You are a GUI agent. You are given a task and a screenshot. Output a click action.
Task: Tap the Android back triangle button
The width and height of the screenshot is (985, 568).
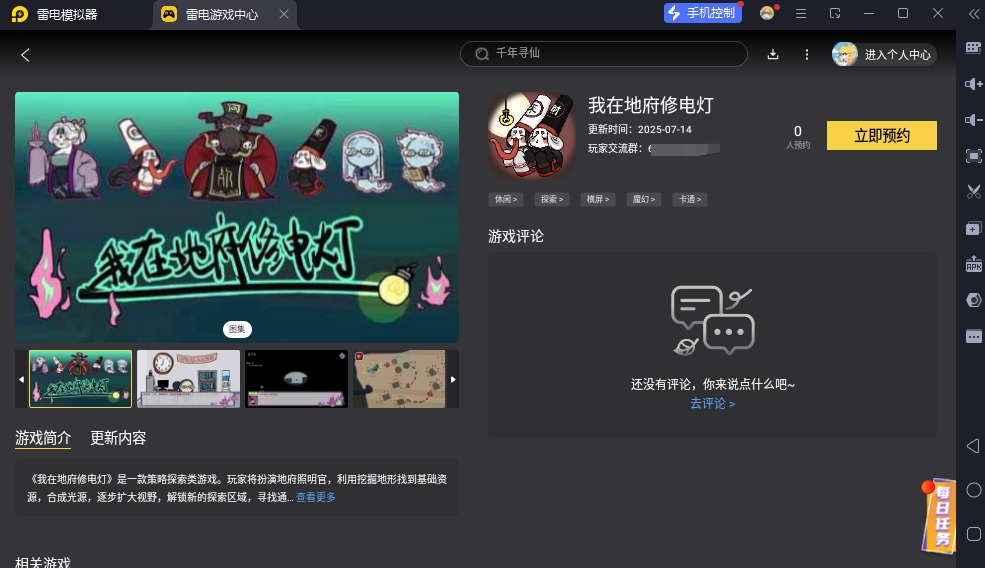[973, 446]
